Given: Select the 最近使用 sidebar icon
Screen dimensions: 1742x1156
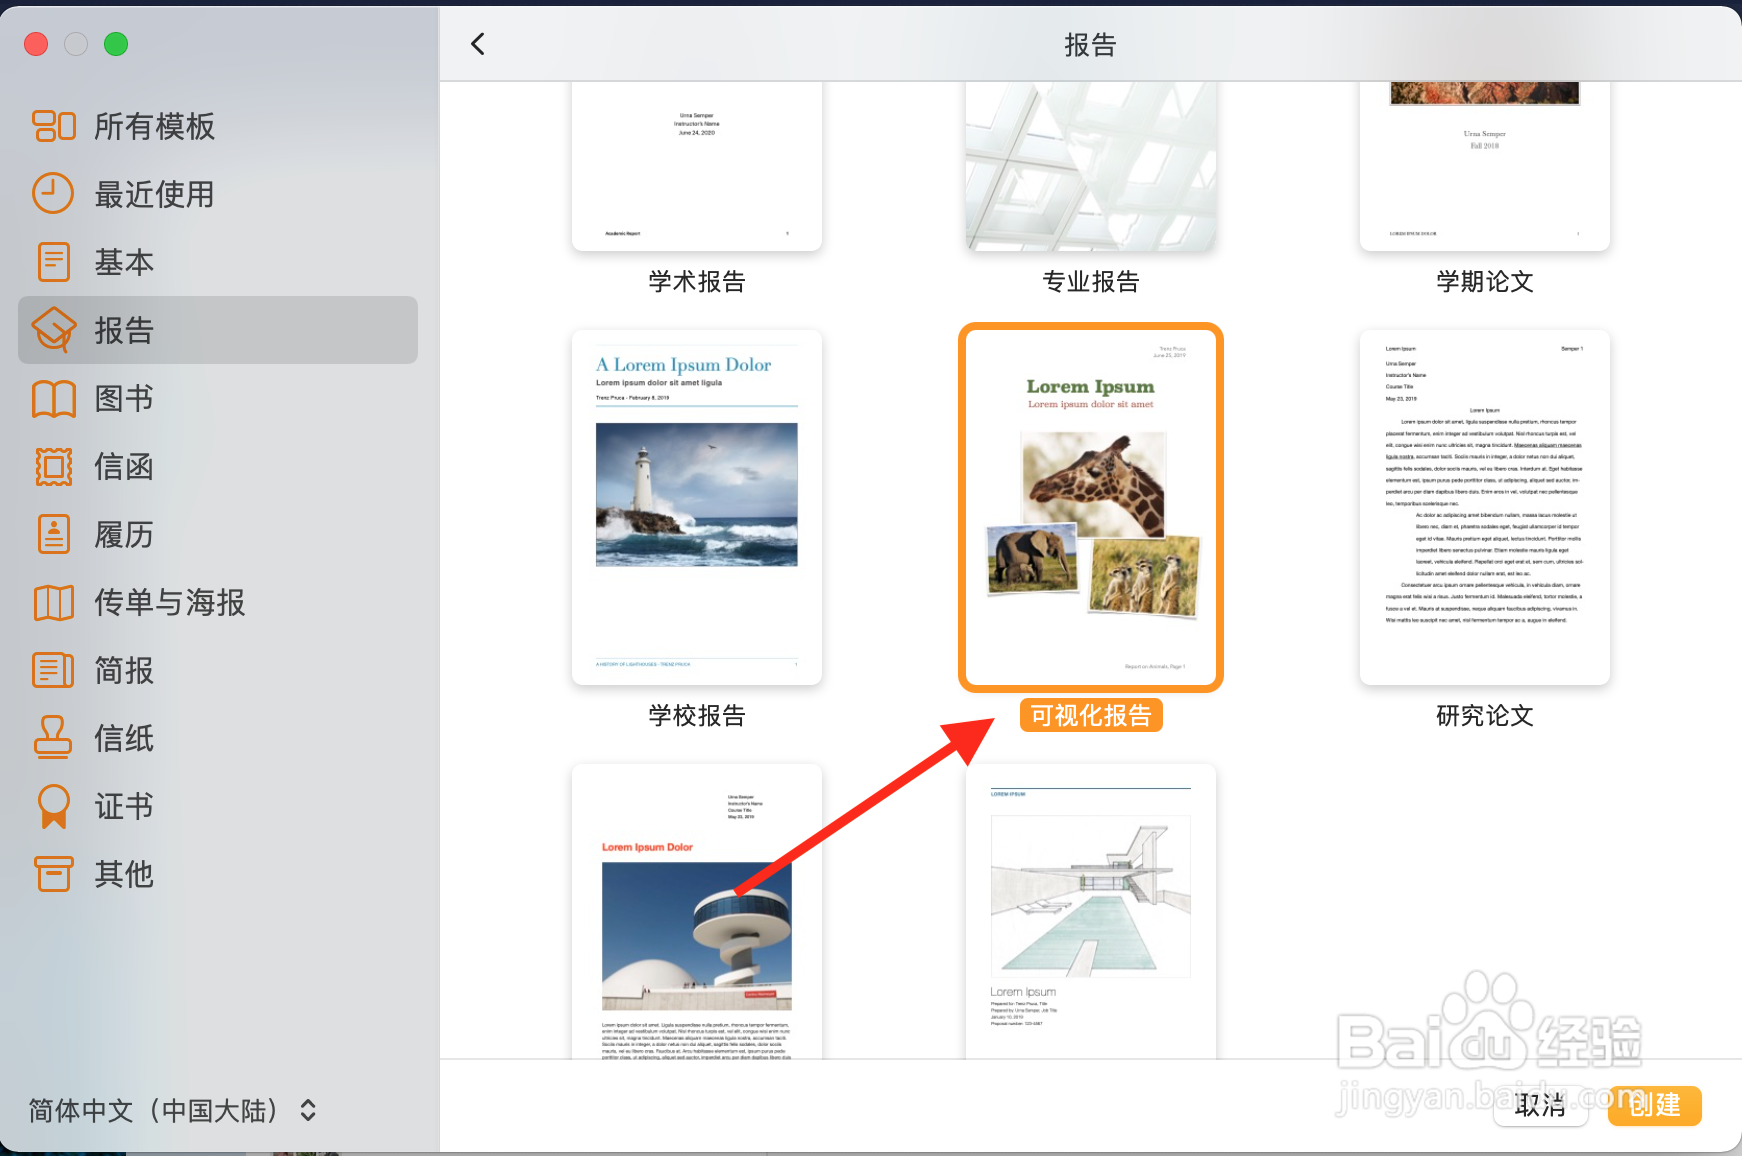Looking at the screenshot, I should [54, 194].
